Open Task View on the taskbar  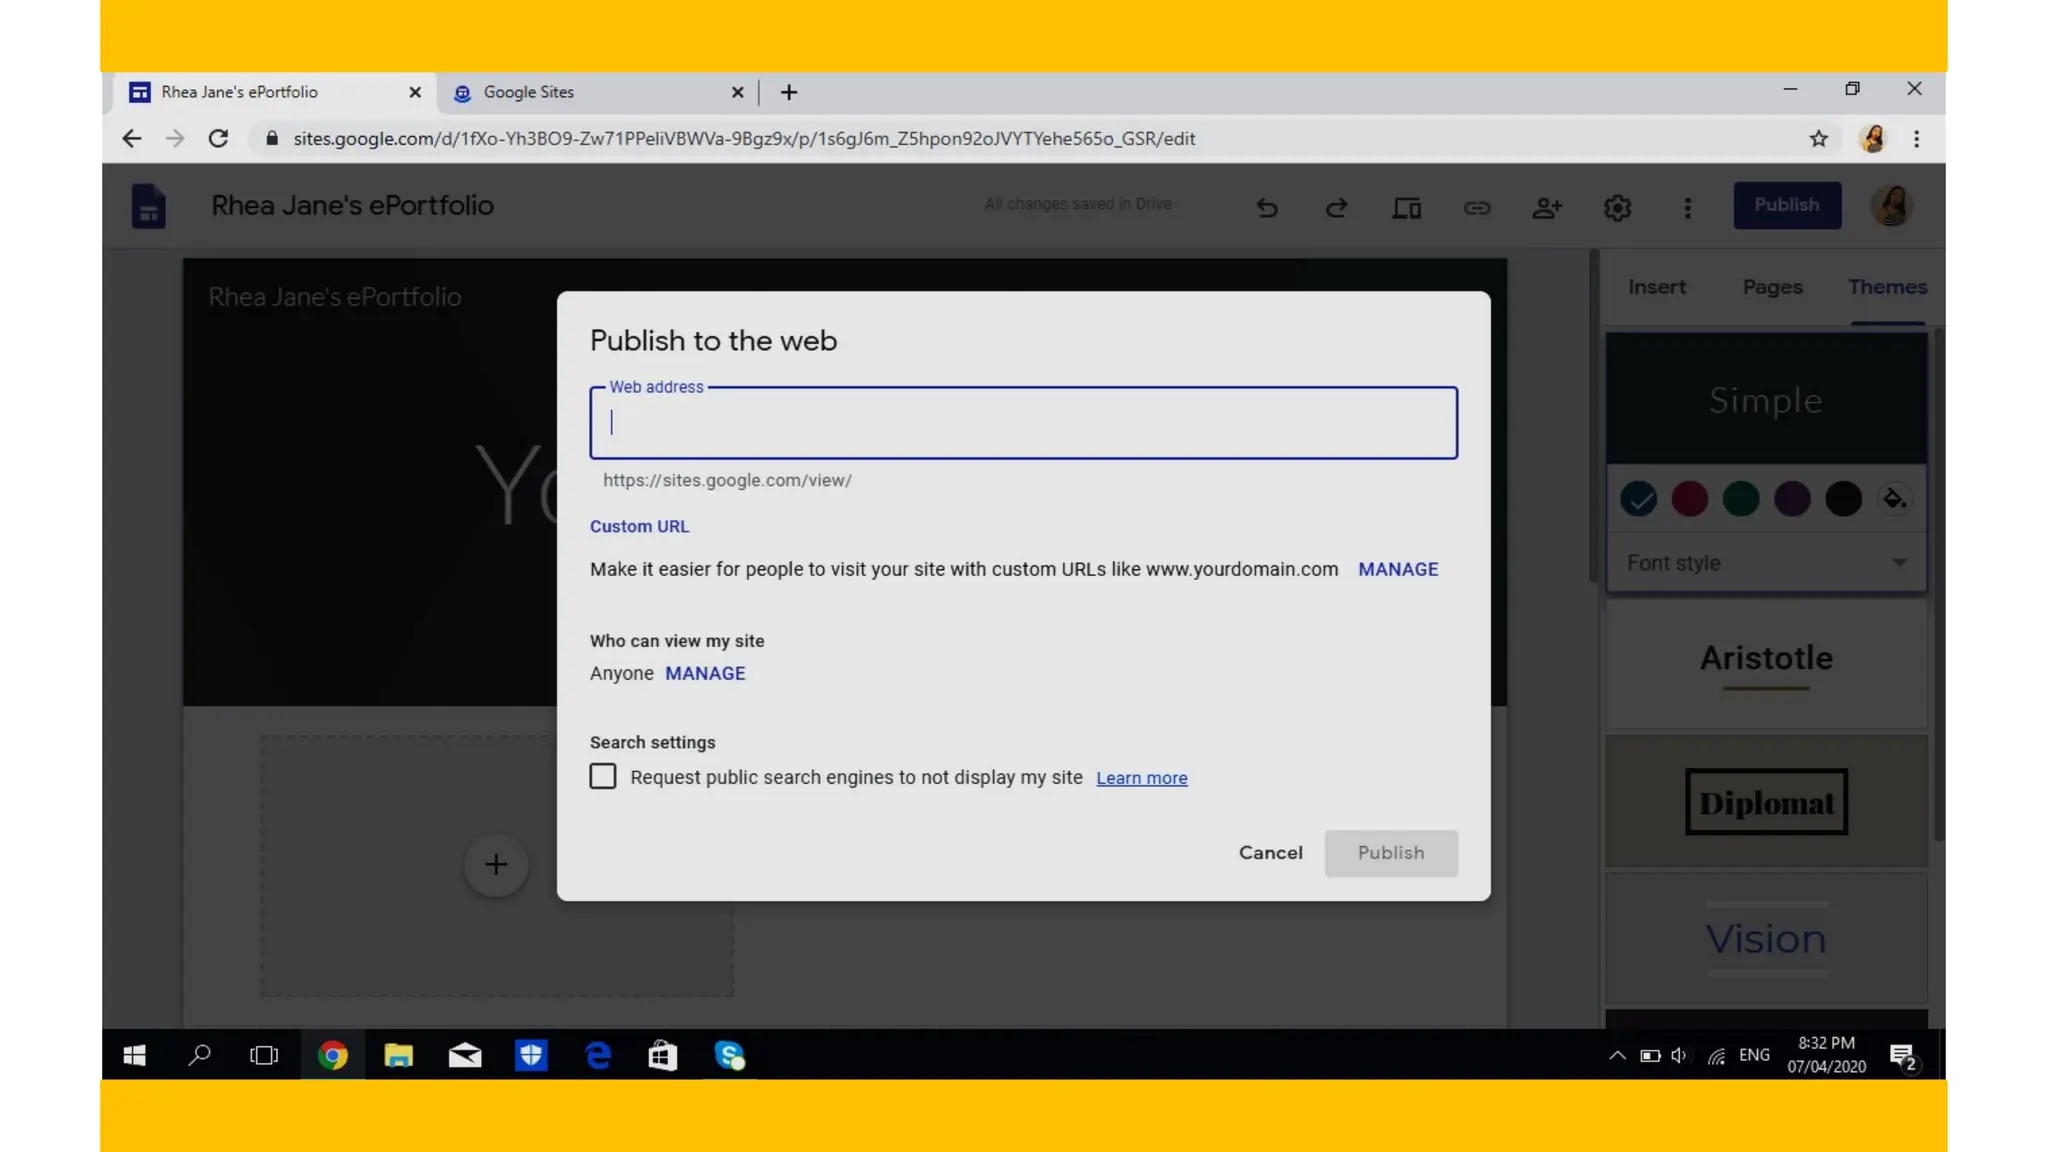pyautogui.click(x=264, y=1055)
